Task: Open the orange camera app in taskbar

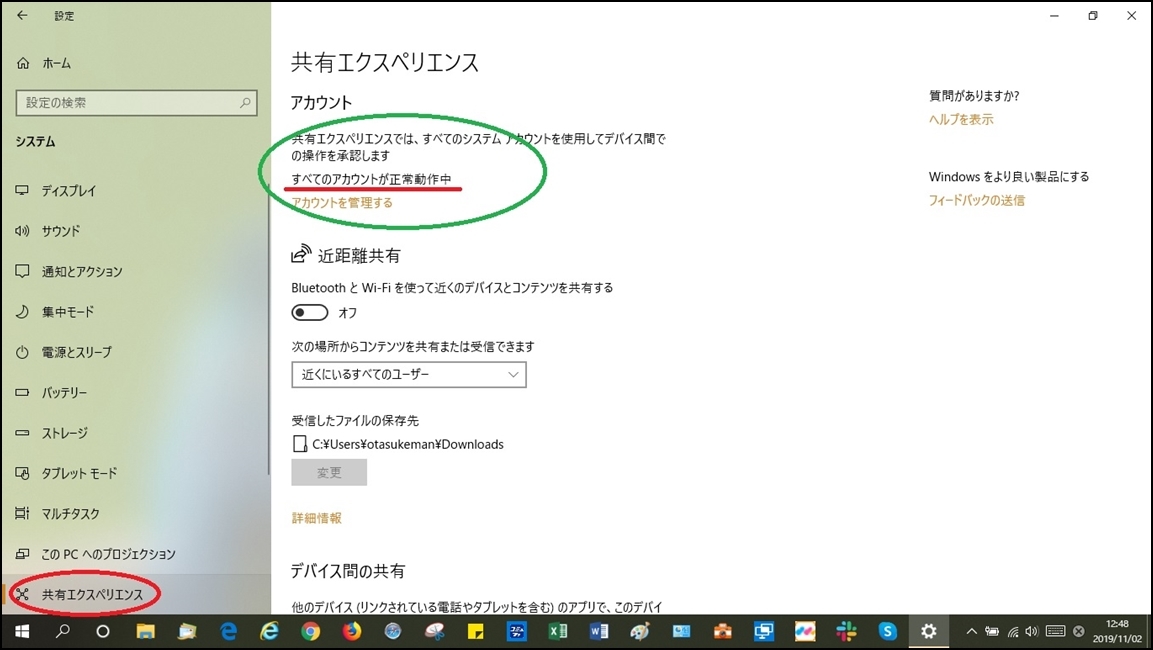Action: click(723, 631)
